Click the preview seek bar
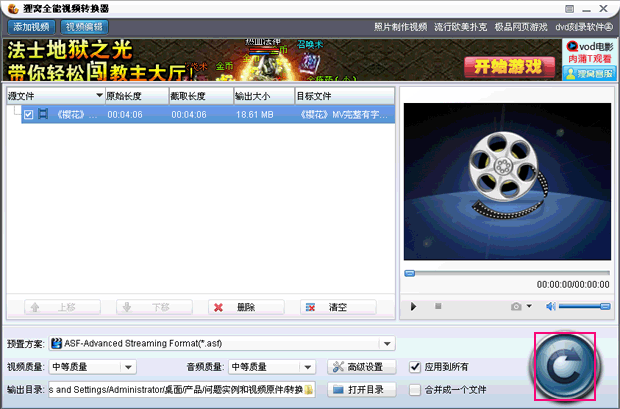This screenshot has height=409, width=620. point(507,273)
